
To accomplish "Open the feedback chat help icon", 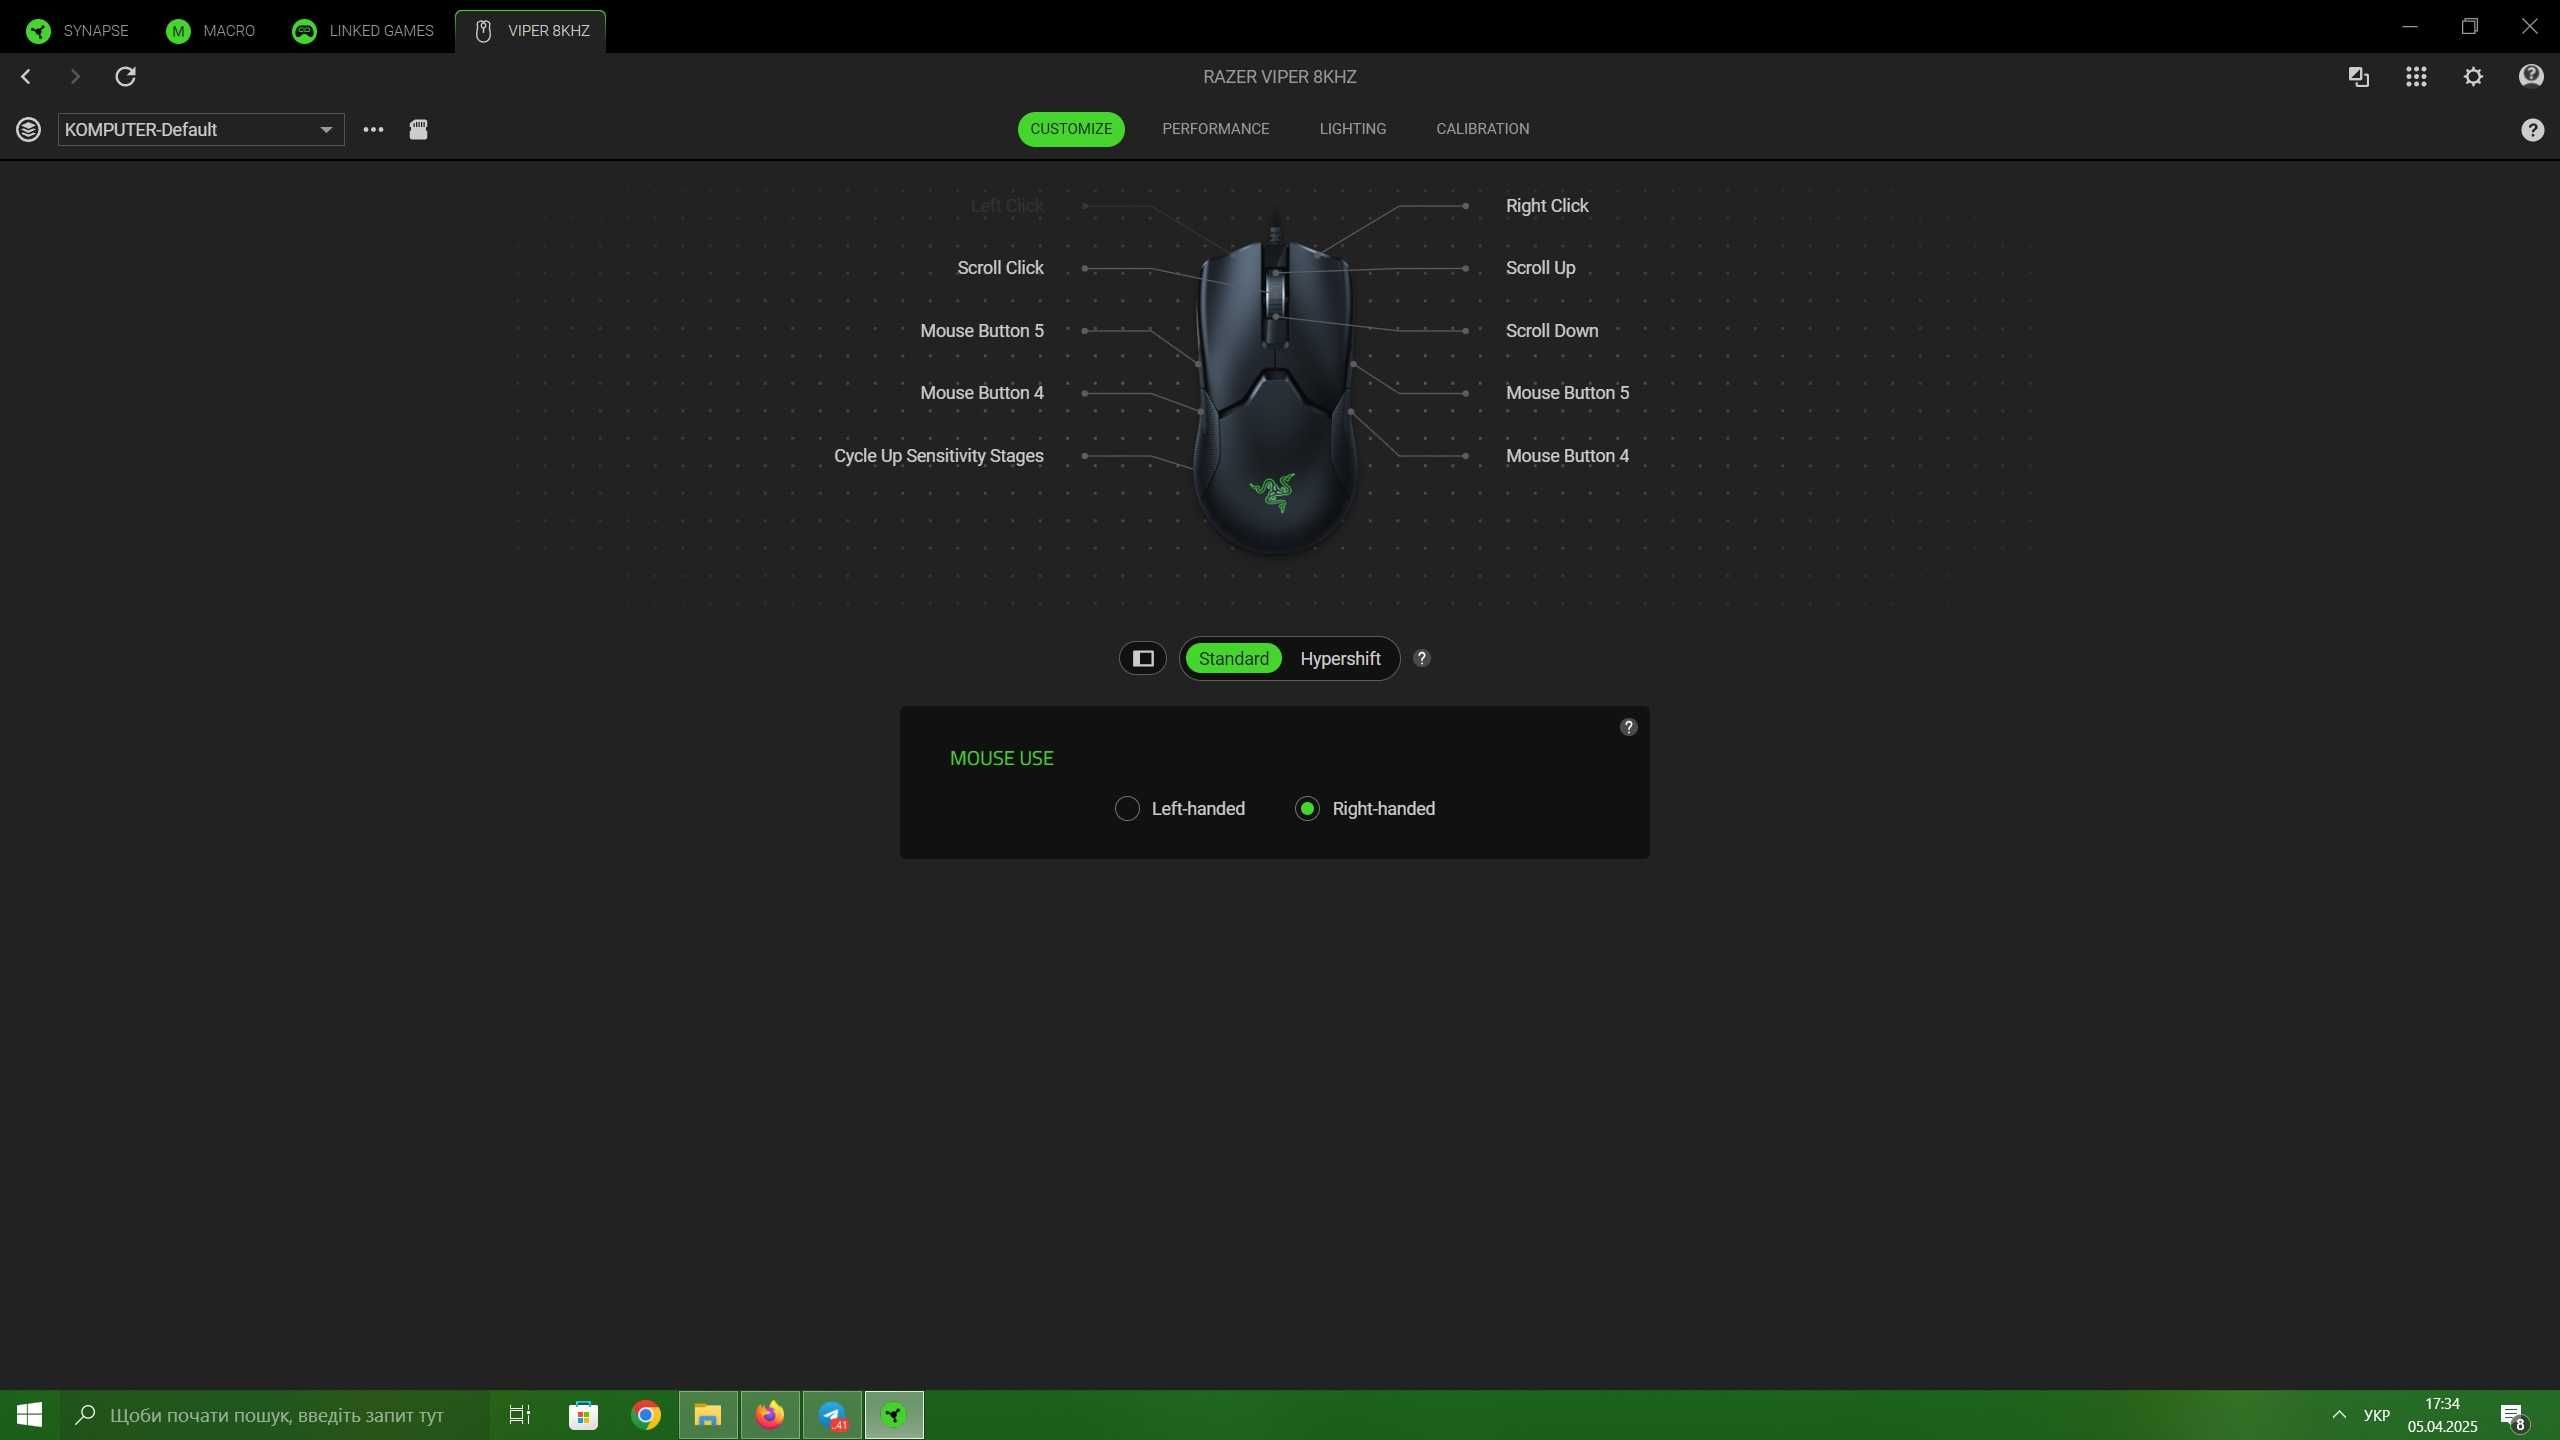I will pos(2531,76).
